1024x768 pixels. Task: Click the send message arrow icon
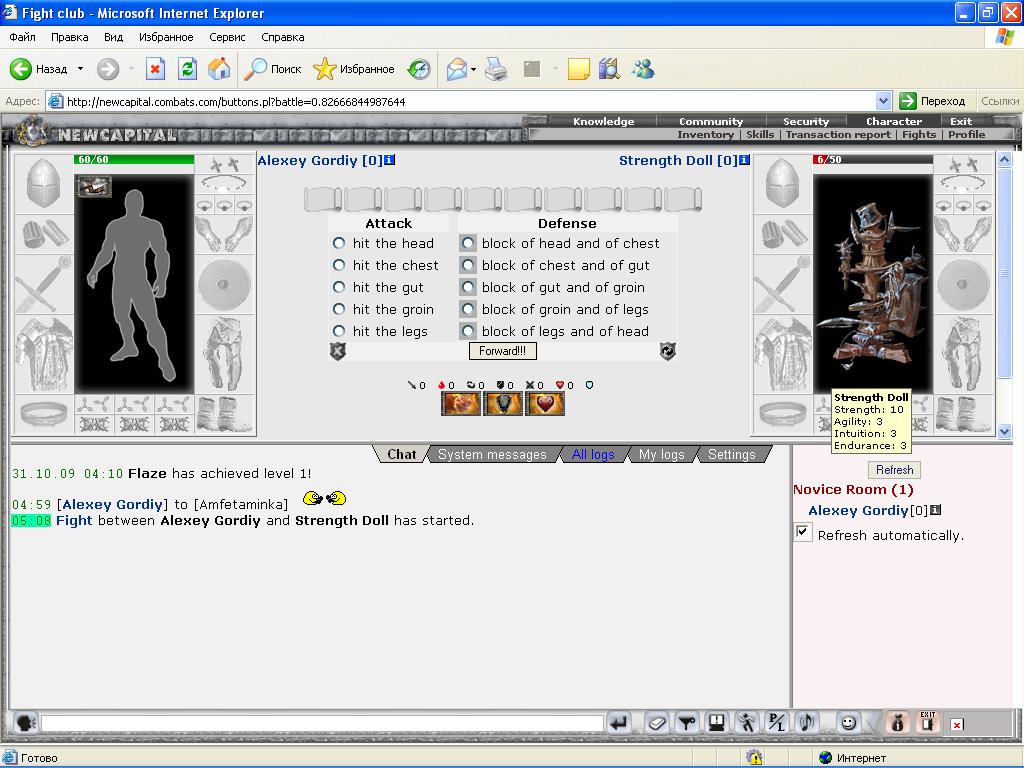point(618,722)
